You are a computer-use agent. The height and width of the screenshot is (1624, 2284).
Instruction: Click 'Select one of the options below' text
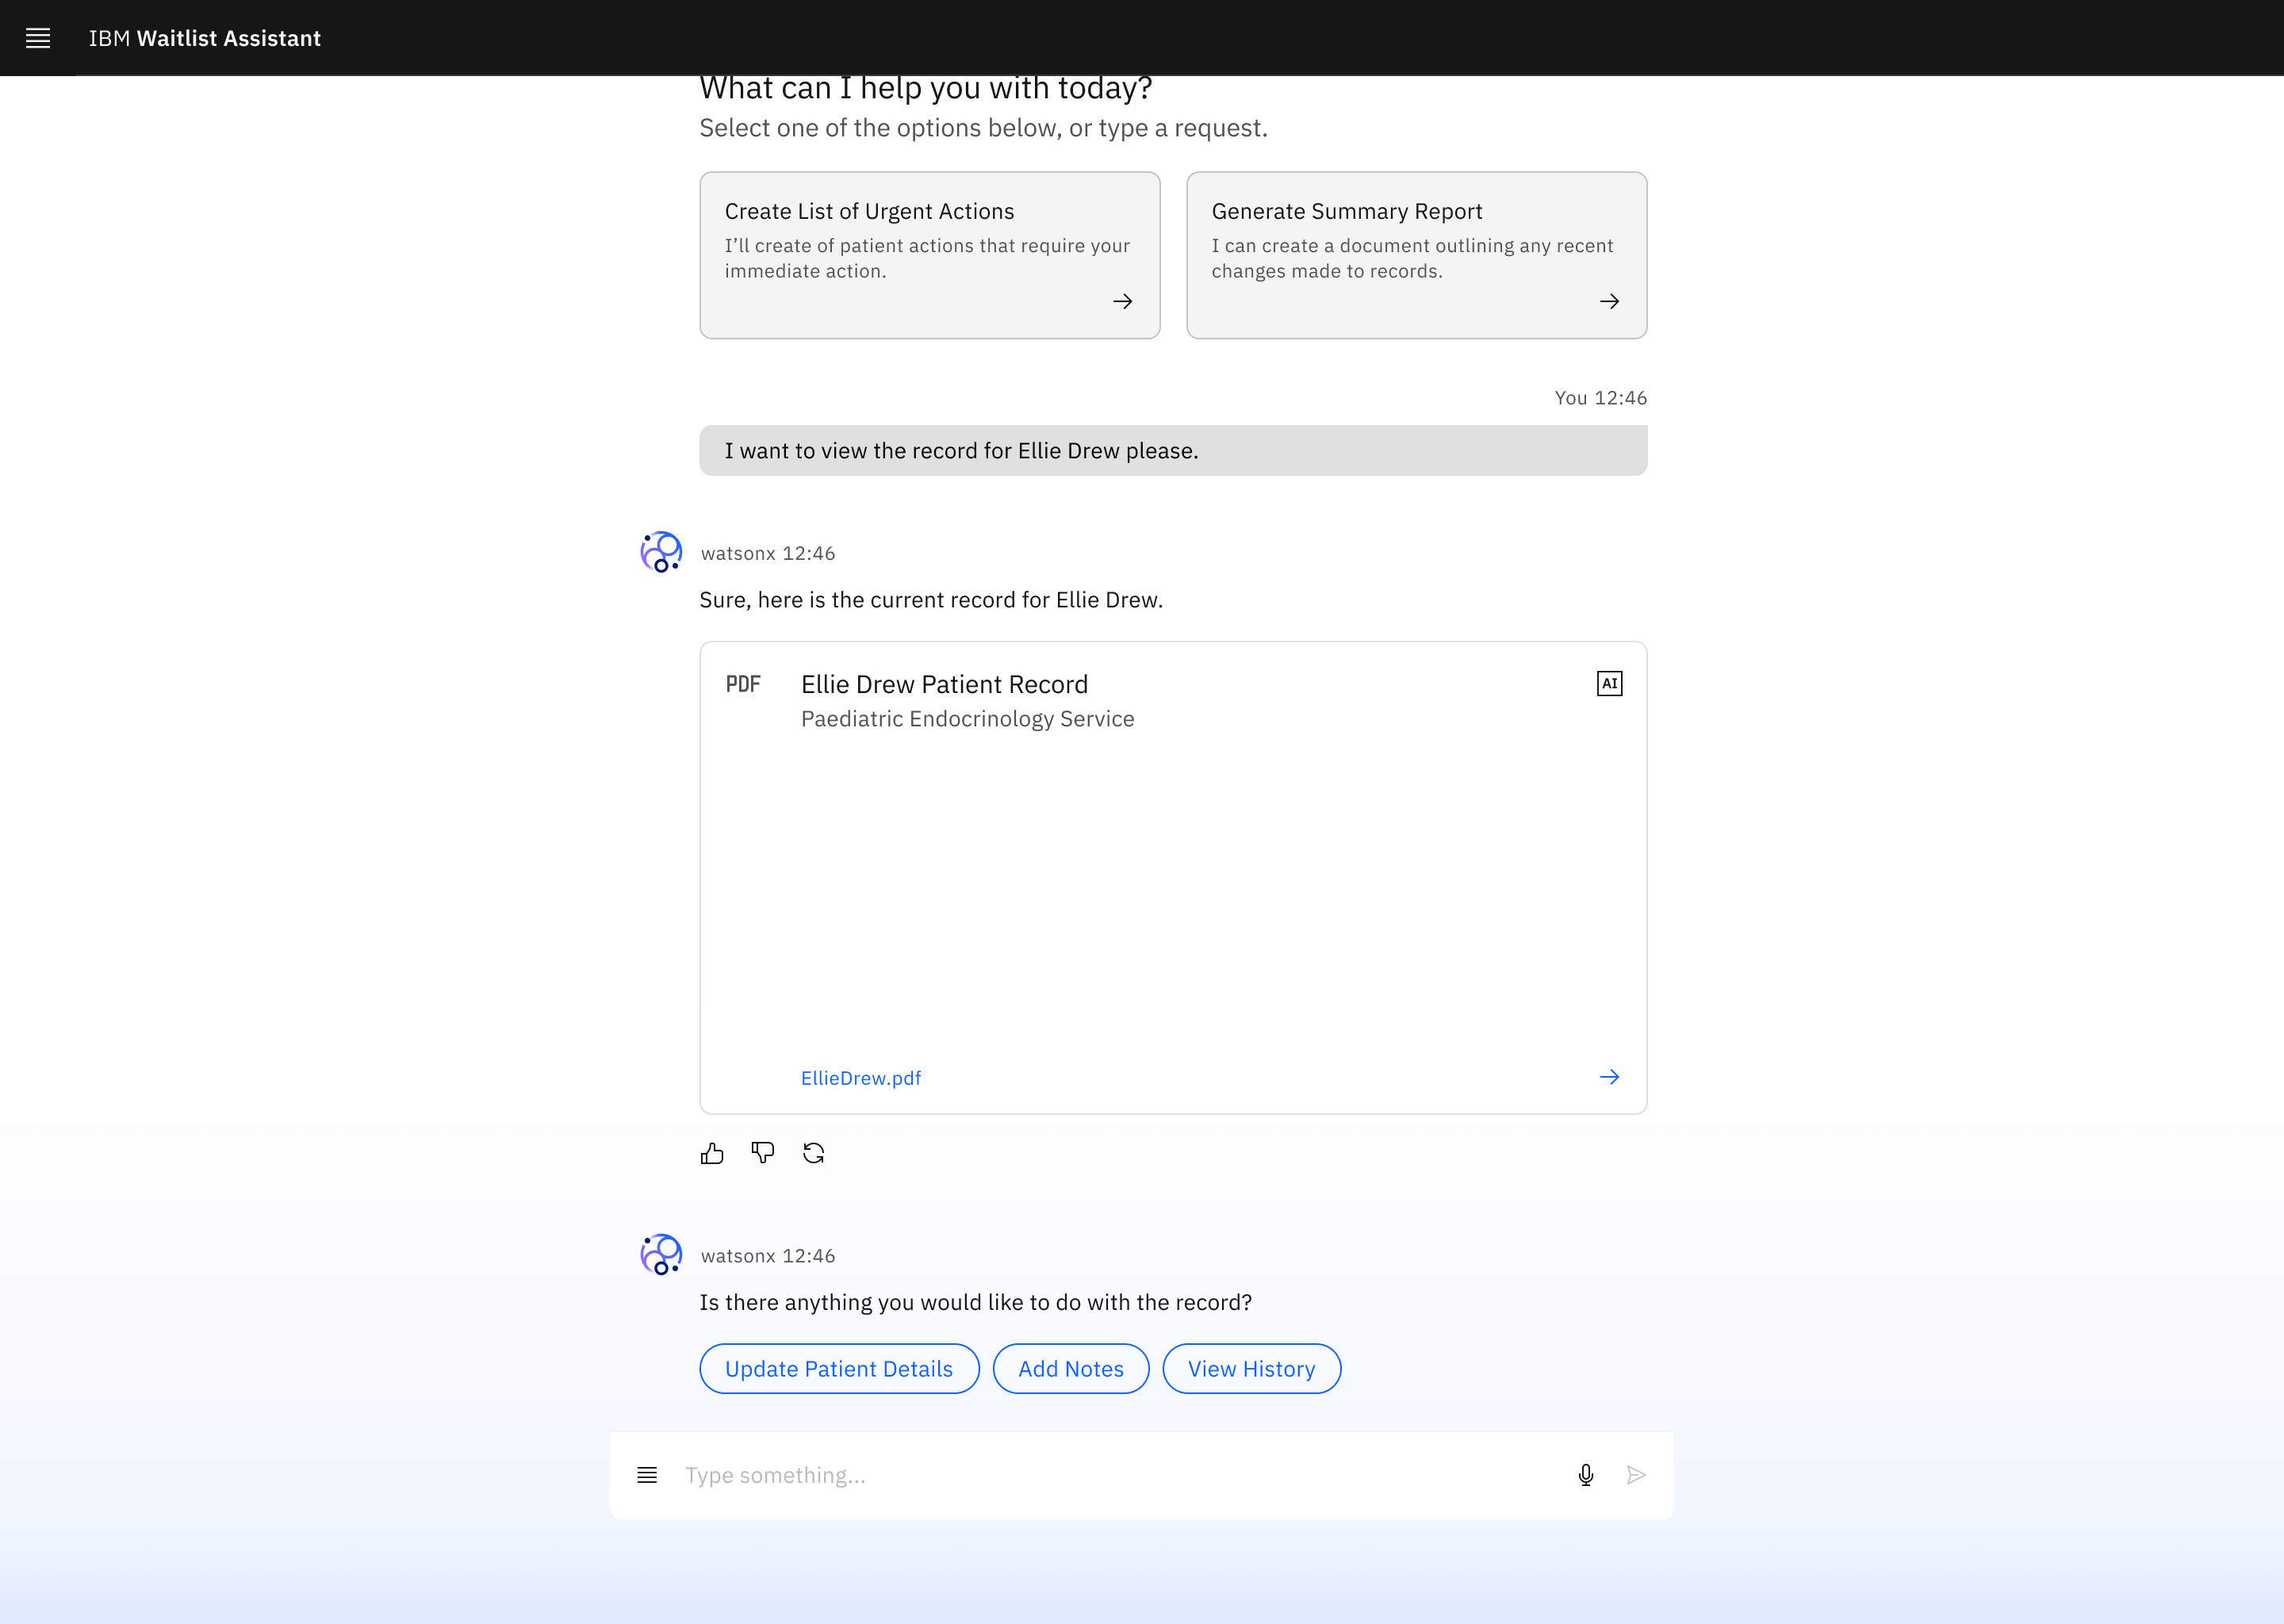click(x=984, y=128)
